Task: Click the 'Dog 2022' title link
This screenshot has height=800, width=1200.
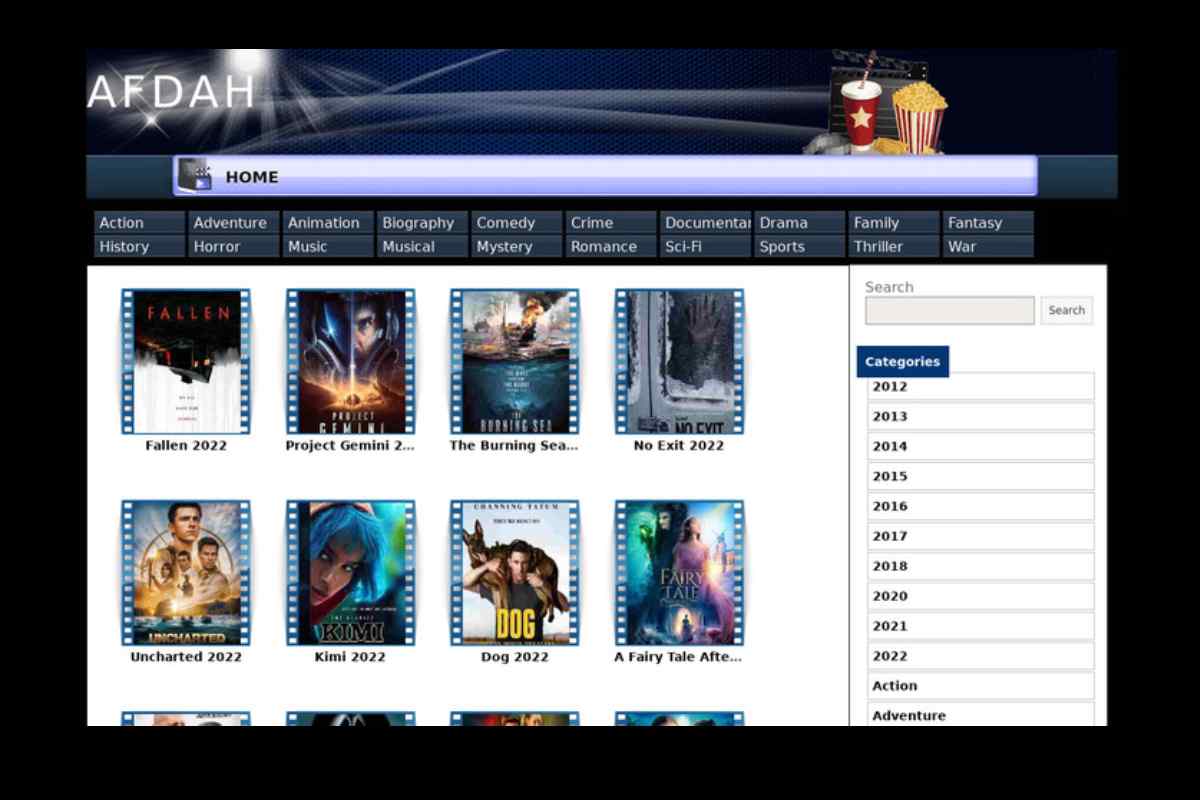Action: 514,657
